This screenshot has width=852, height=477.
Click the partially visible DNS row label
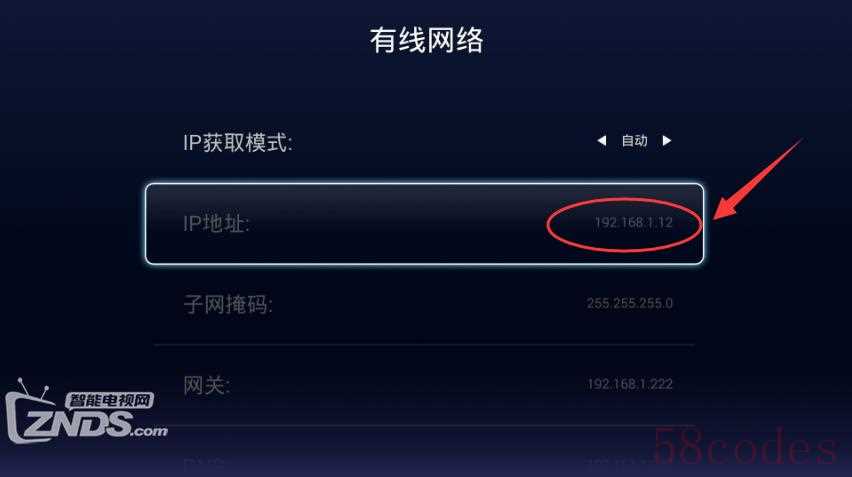pos(203,465)
